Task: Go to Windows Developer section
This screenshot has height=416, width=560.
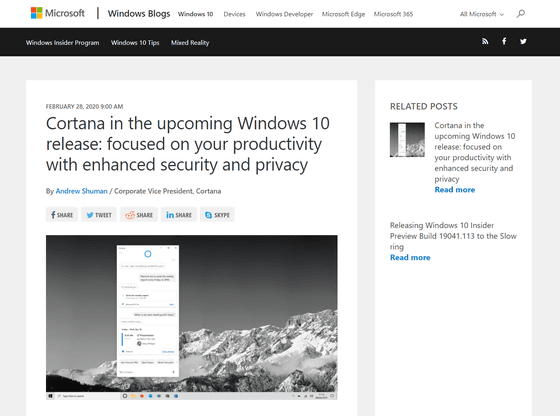Action: [x=284, y=14]
